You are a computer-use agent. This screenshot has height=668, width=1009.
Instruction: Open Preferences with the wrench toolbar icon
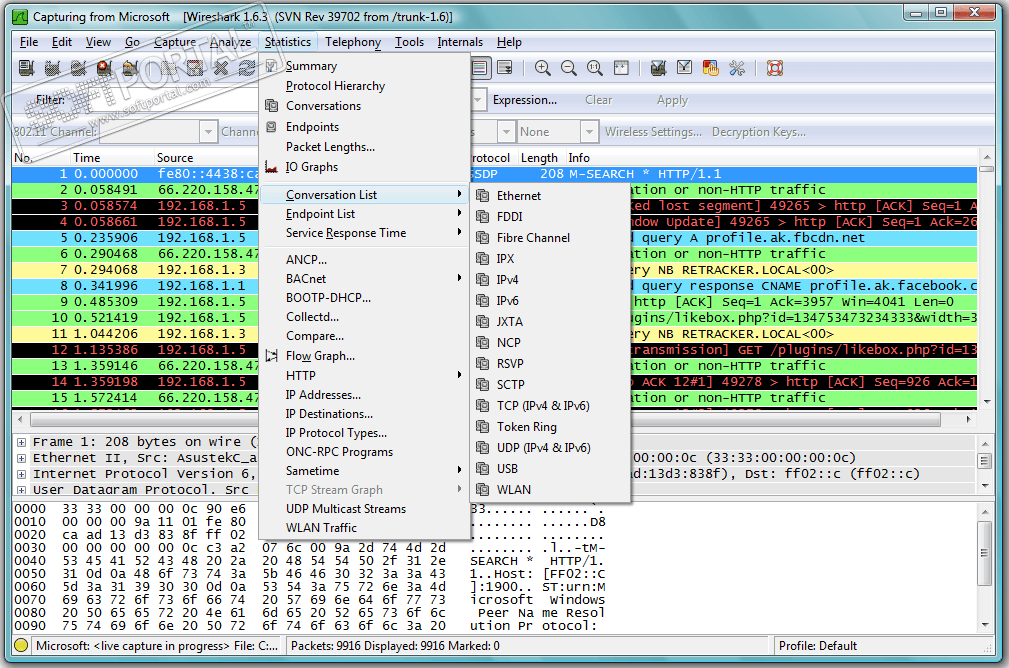(737, 68)
